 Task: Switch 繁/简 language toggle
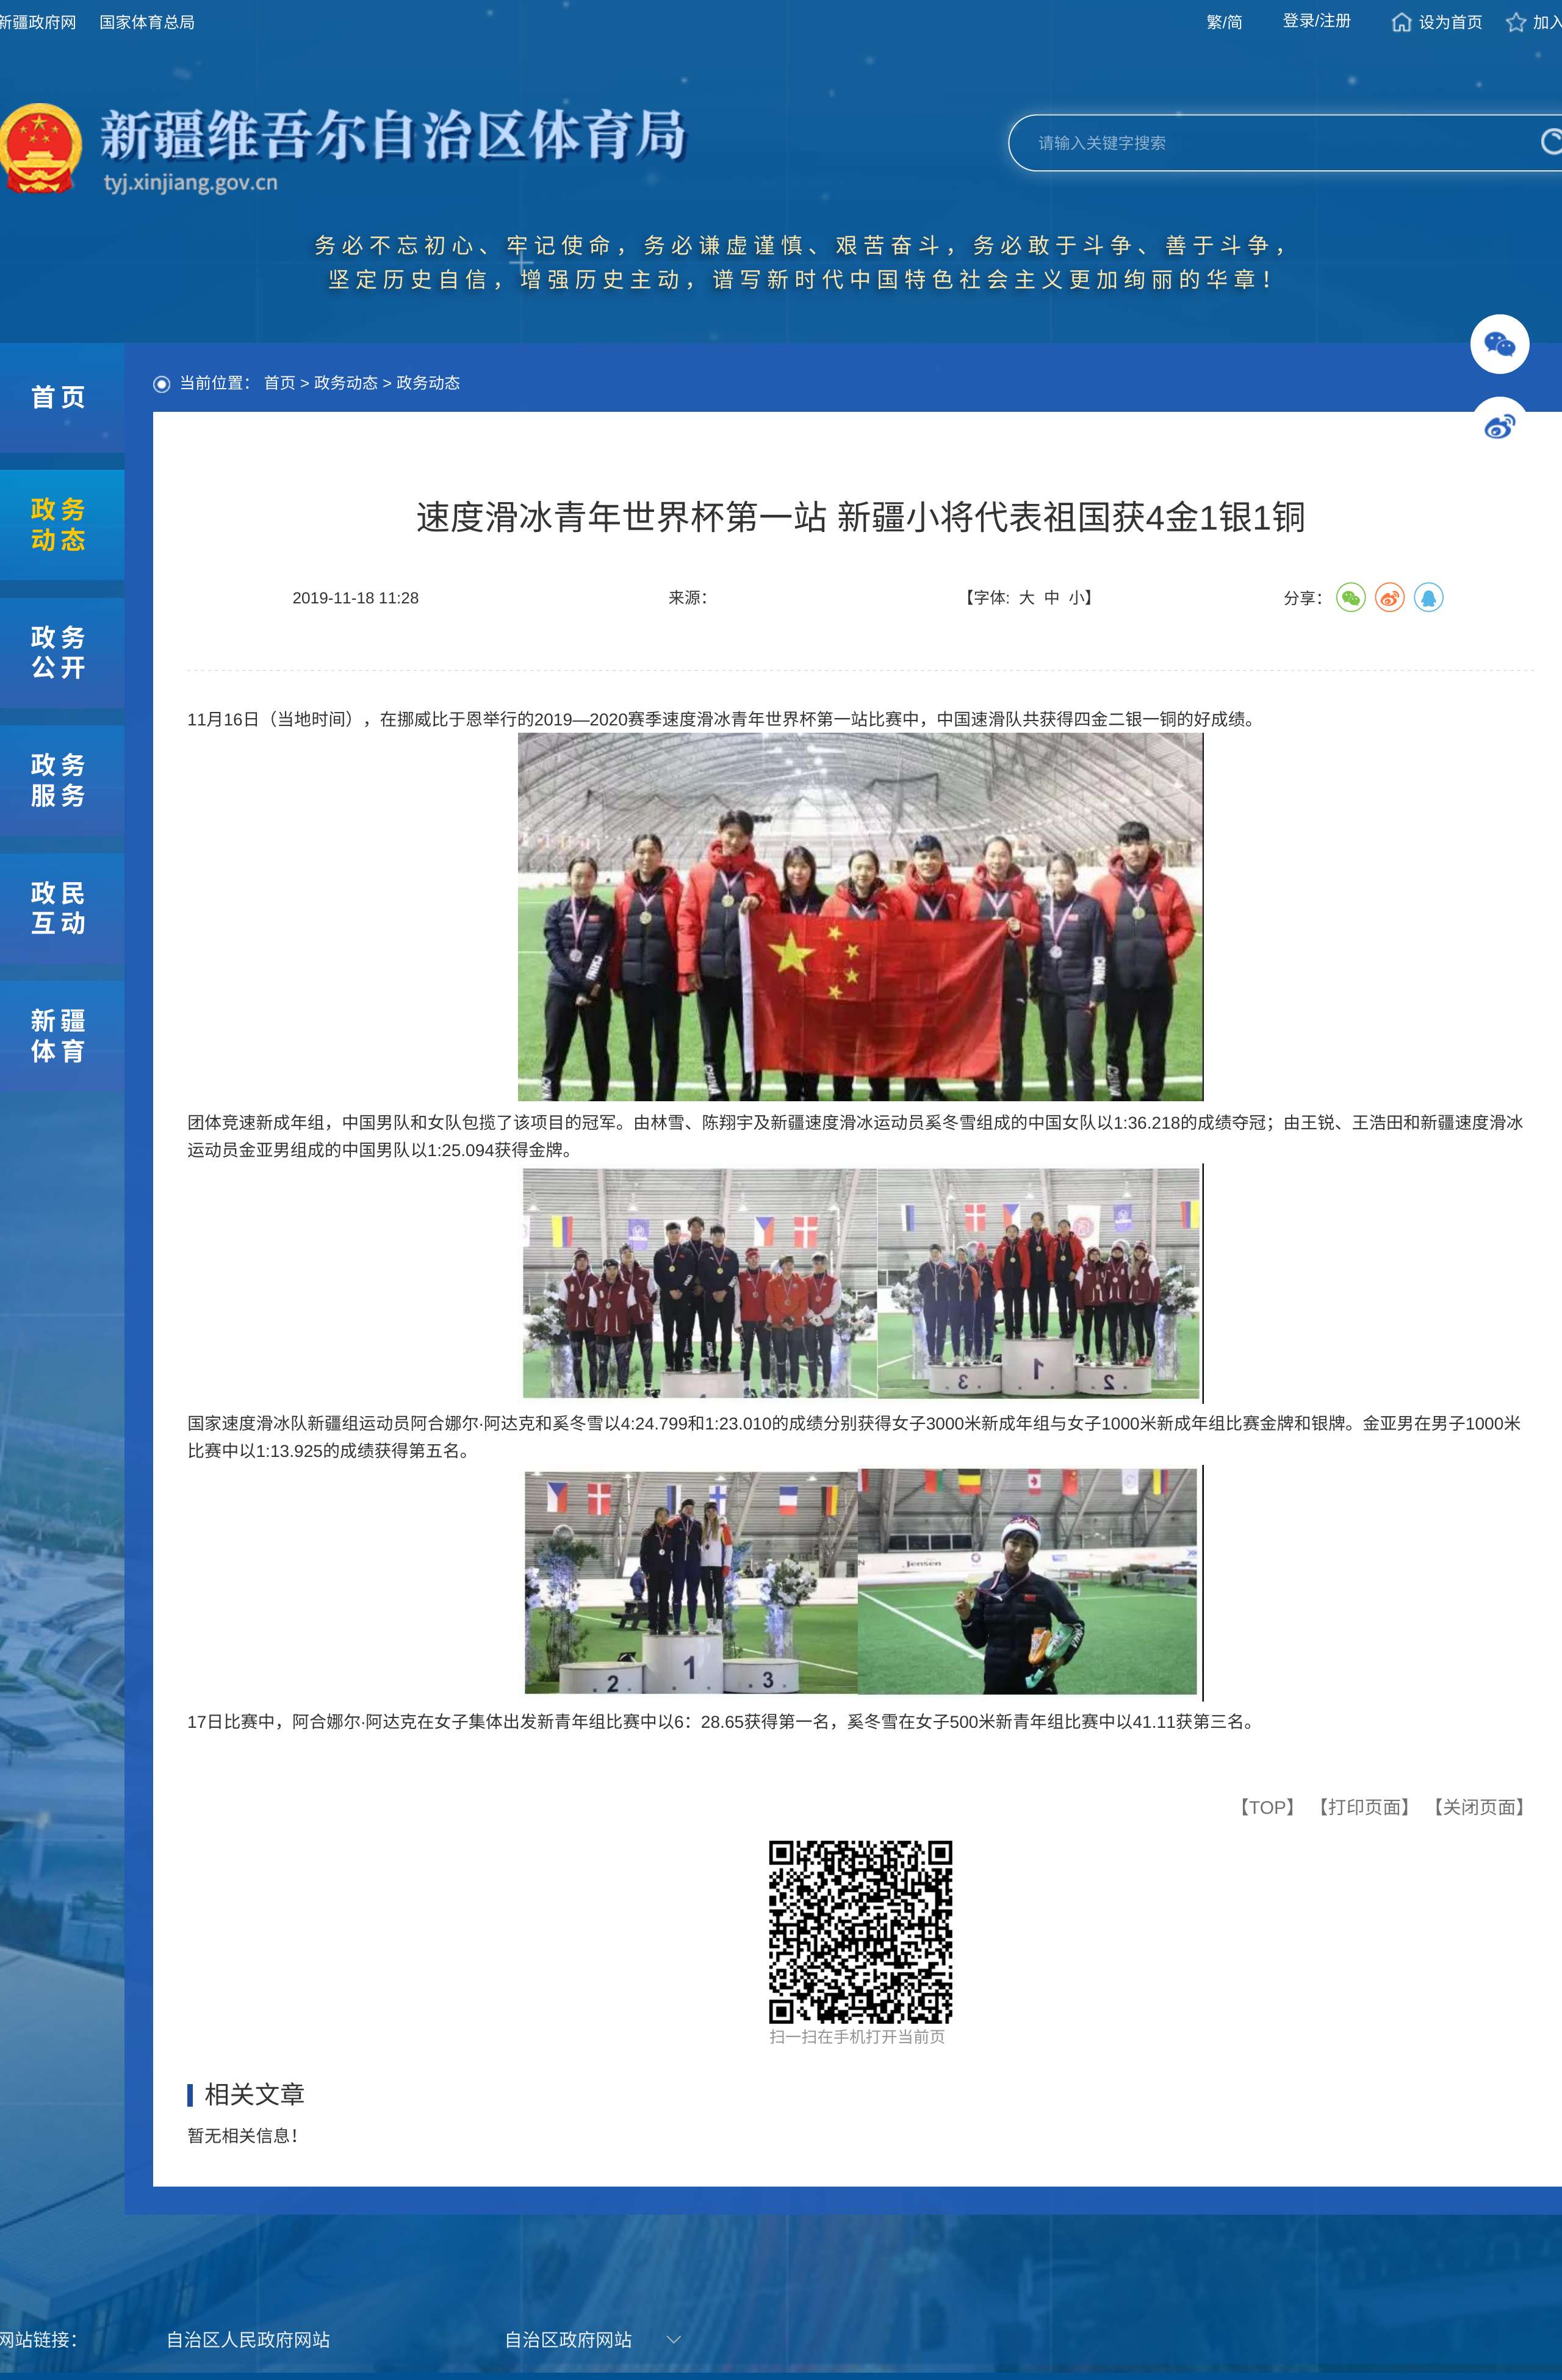click(x=1224, y=22)
